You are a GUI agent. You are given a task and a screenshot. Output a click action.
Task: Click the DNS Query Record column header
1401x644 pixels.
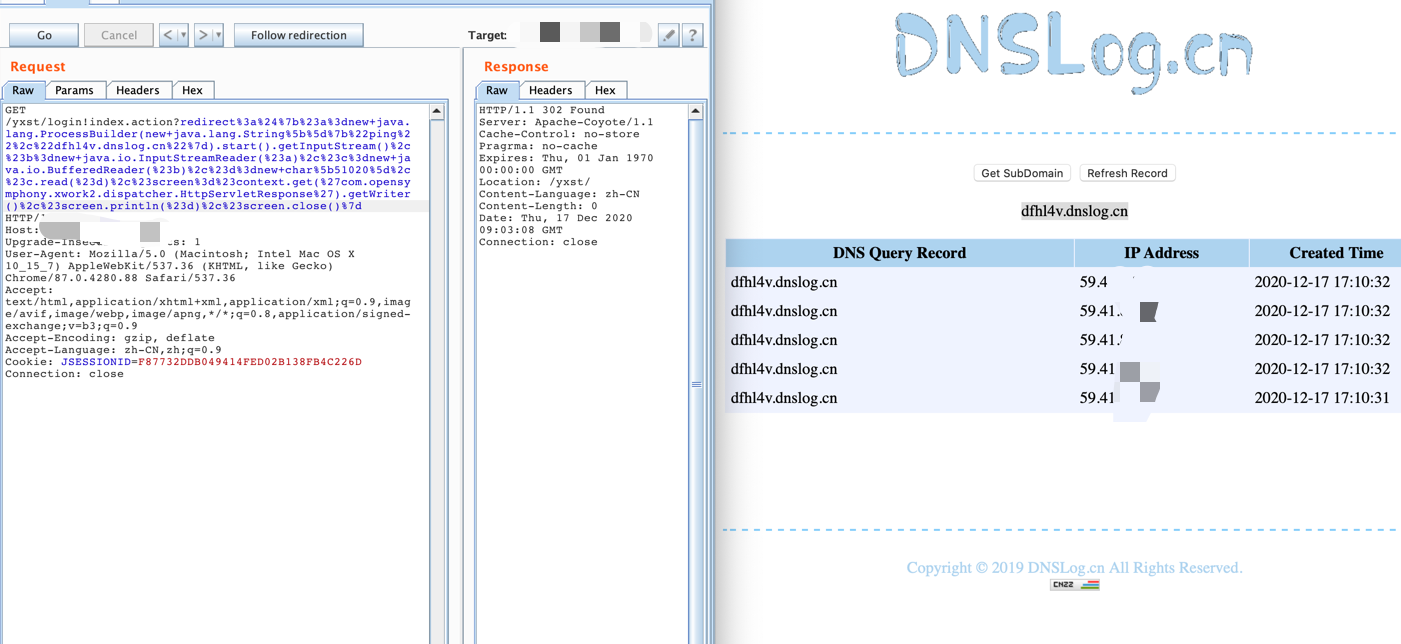coord(899,253)
